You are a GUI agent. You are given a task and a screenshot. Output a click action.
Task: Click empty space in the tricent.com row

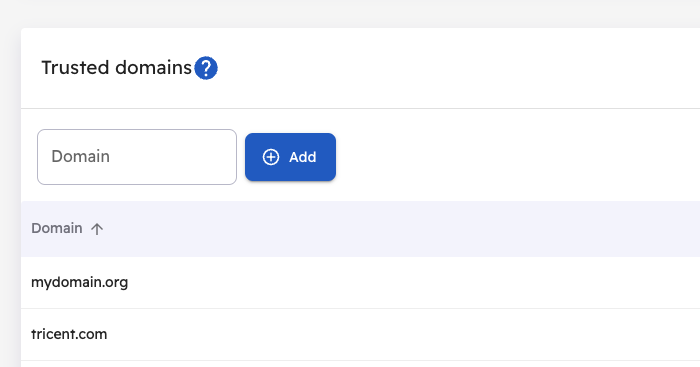click(402, 334)
